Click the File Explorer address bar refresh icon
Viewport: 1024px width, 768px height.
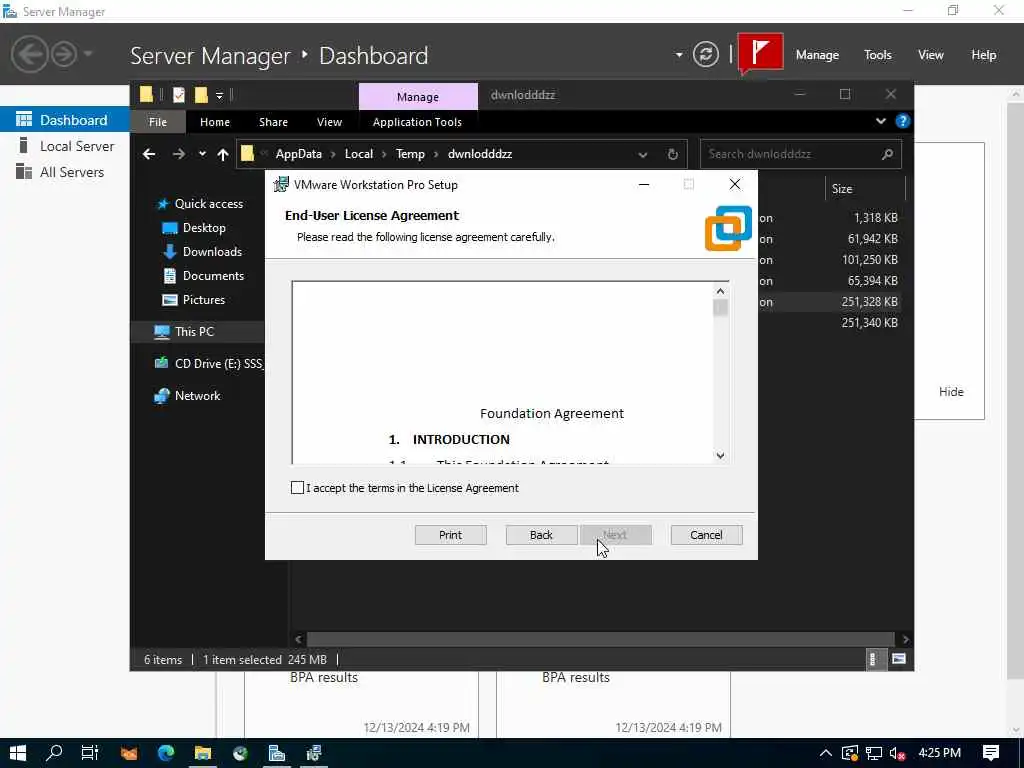click(x=673, y=155)
